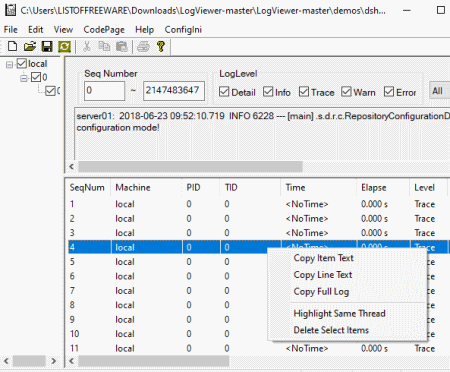Collapse the local tree node

click(x=9, y=64)
